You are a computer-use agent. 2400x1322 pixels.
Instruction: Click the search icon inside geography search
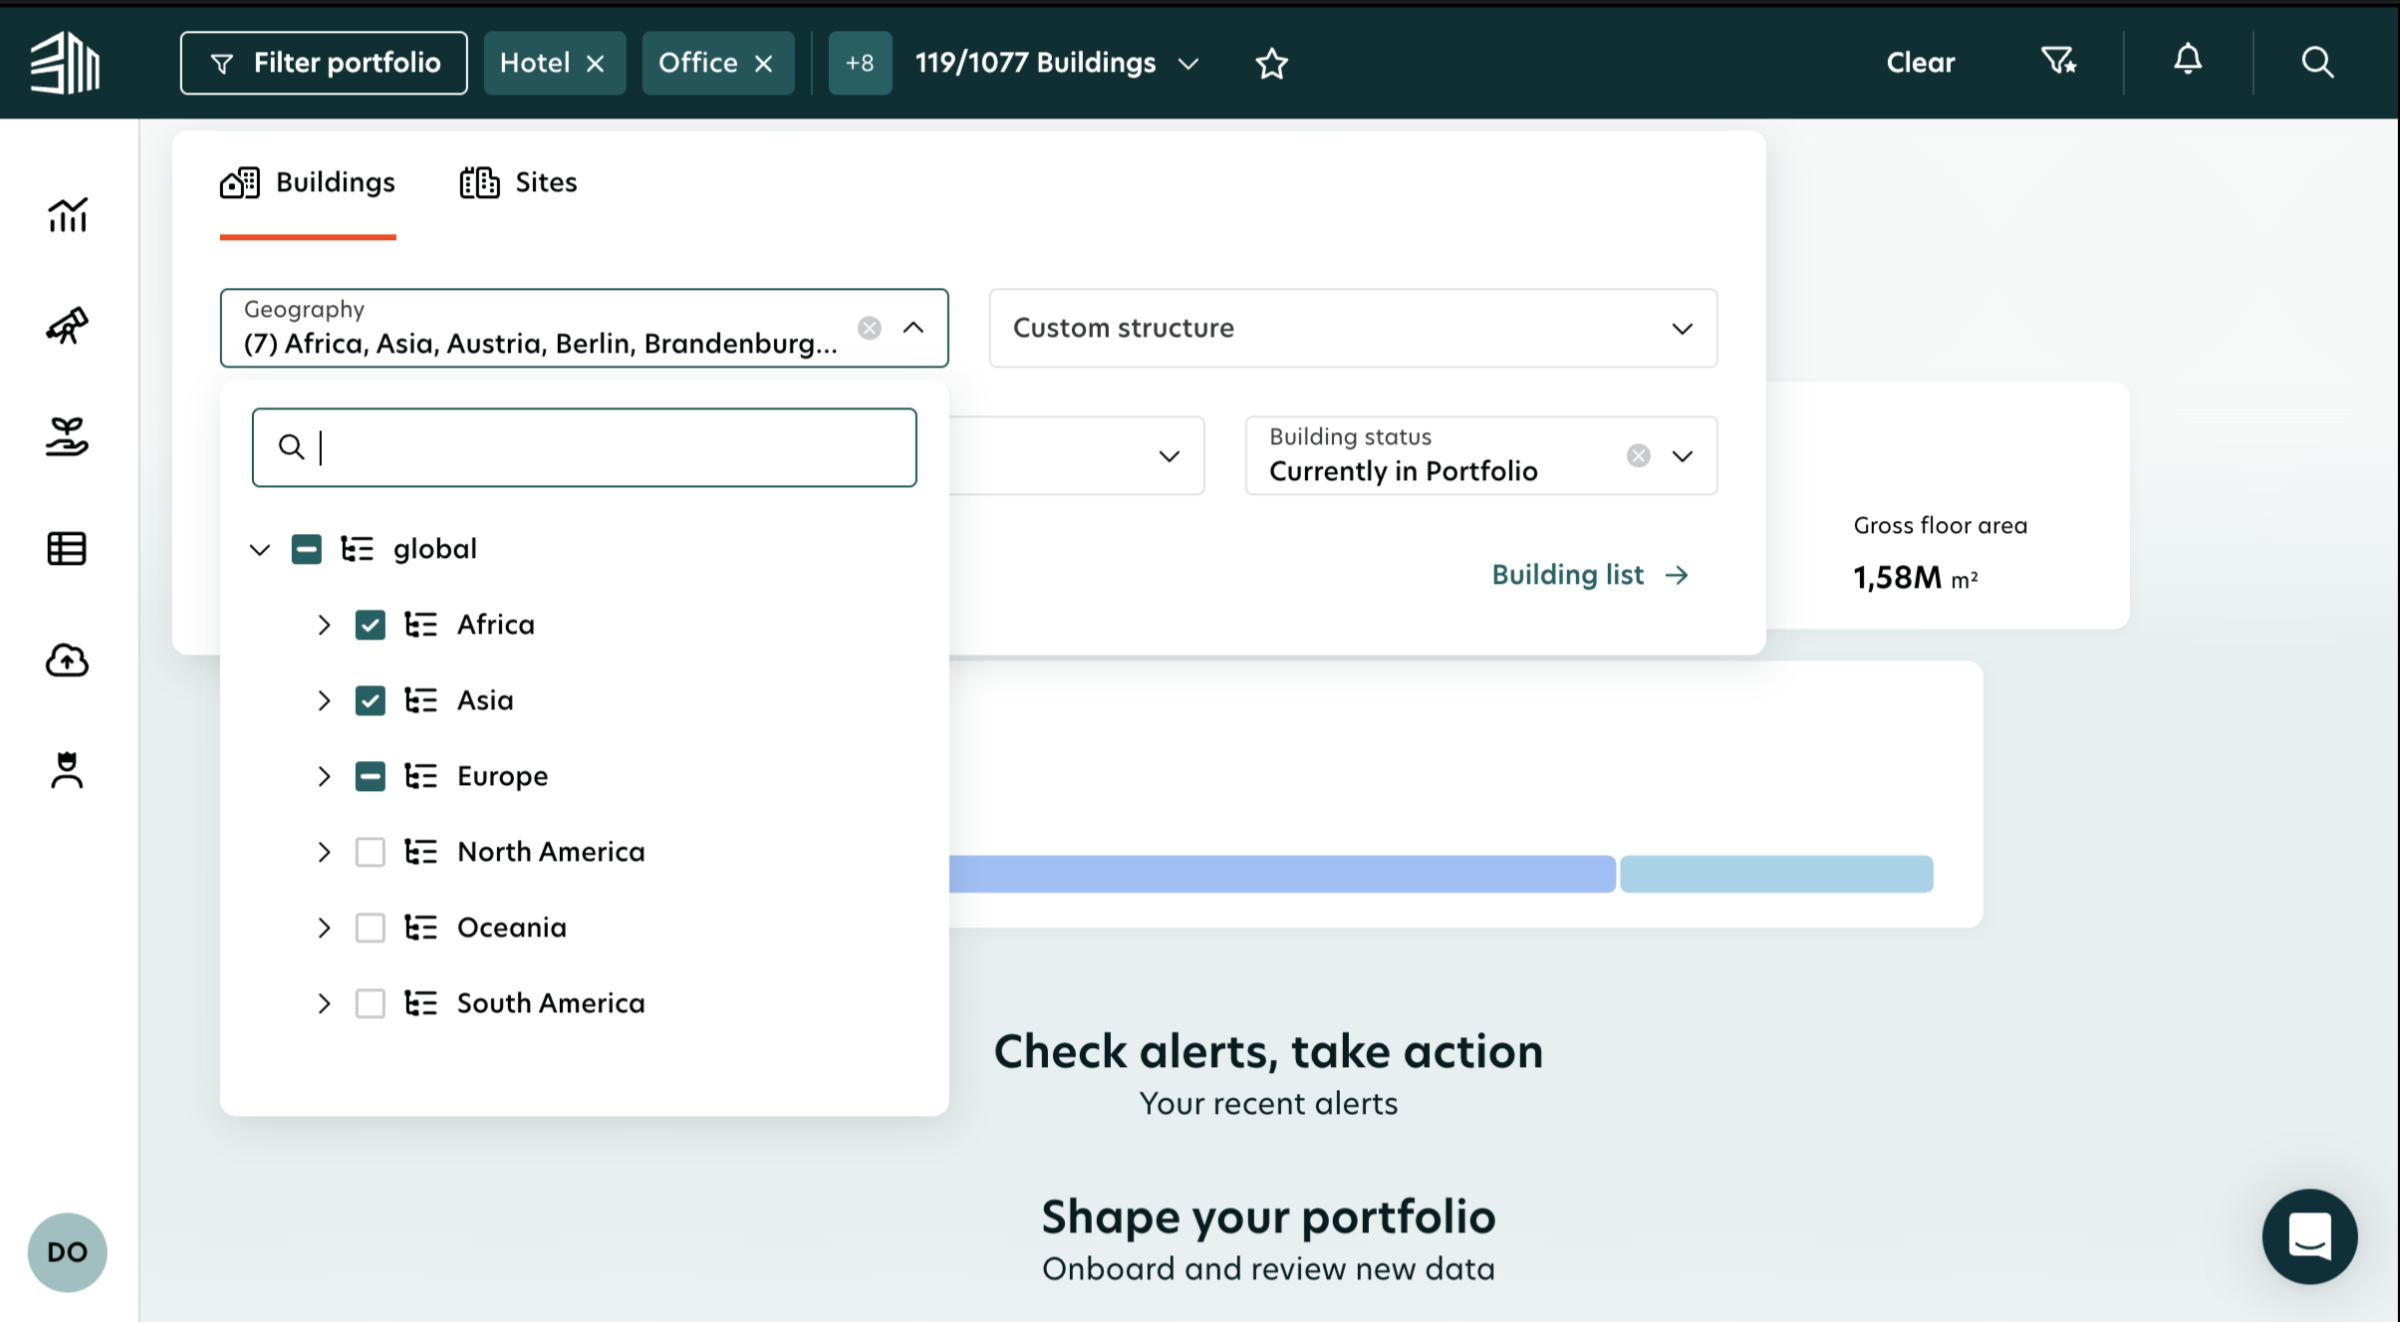tap(291, 447)
